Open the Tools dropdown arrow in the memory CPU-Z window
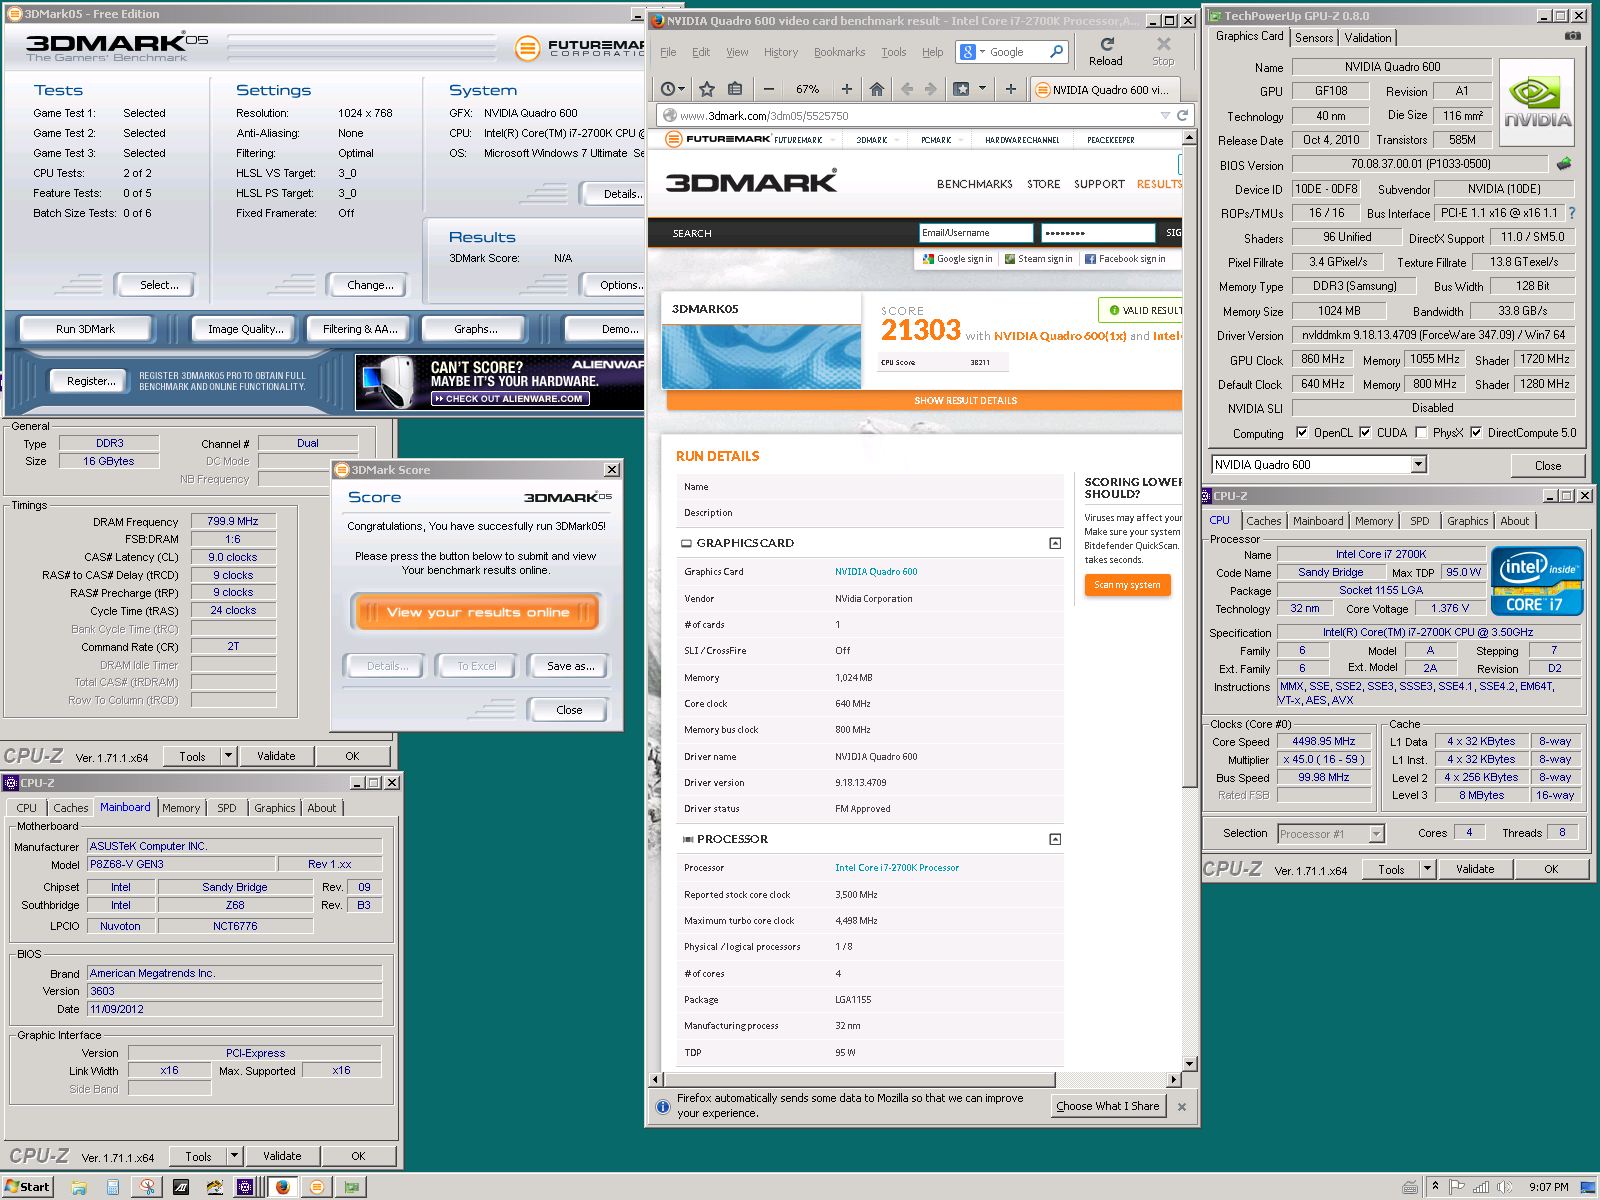1600x1200 pixels. pos(229,756)
